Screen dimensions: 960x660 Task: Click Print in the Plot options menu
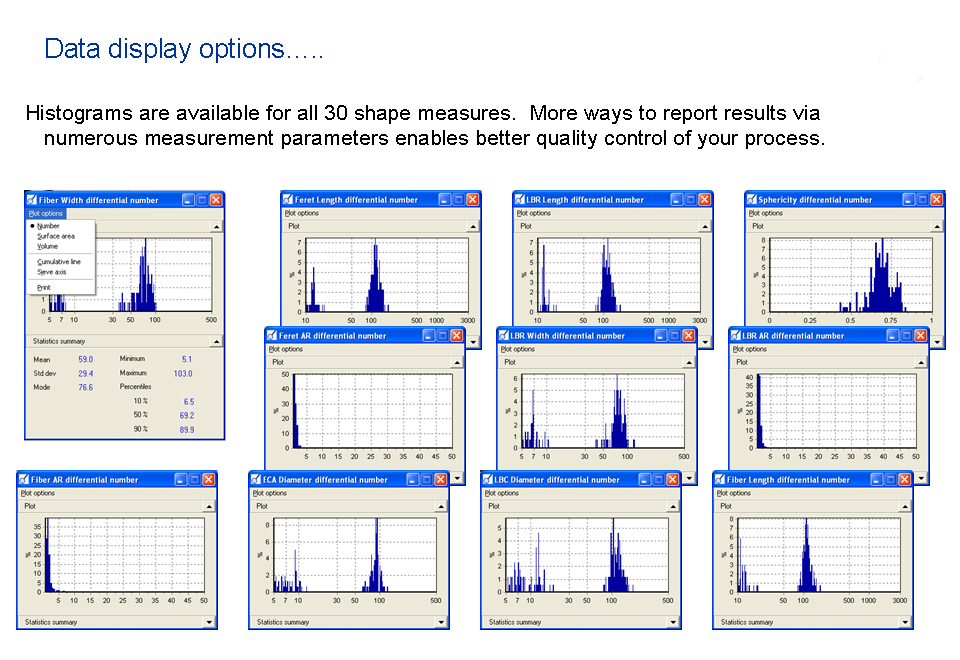43,288
